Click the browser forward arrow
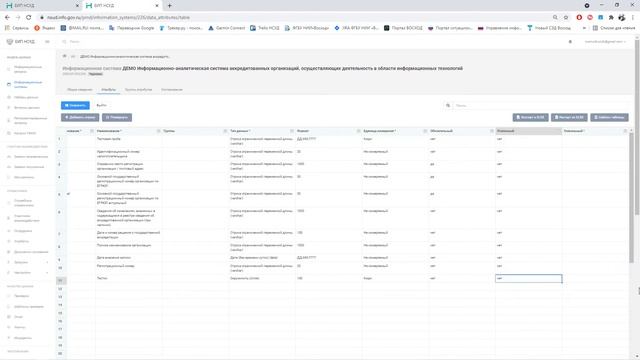 coord(18,18)
